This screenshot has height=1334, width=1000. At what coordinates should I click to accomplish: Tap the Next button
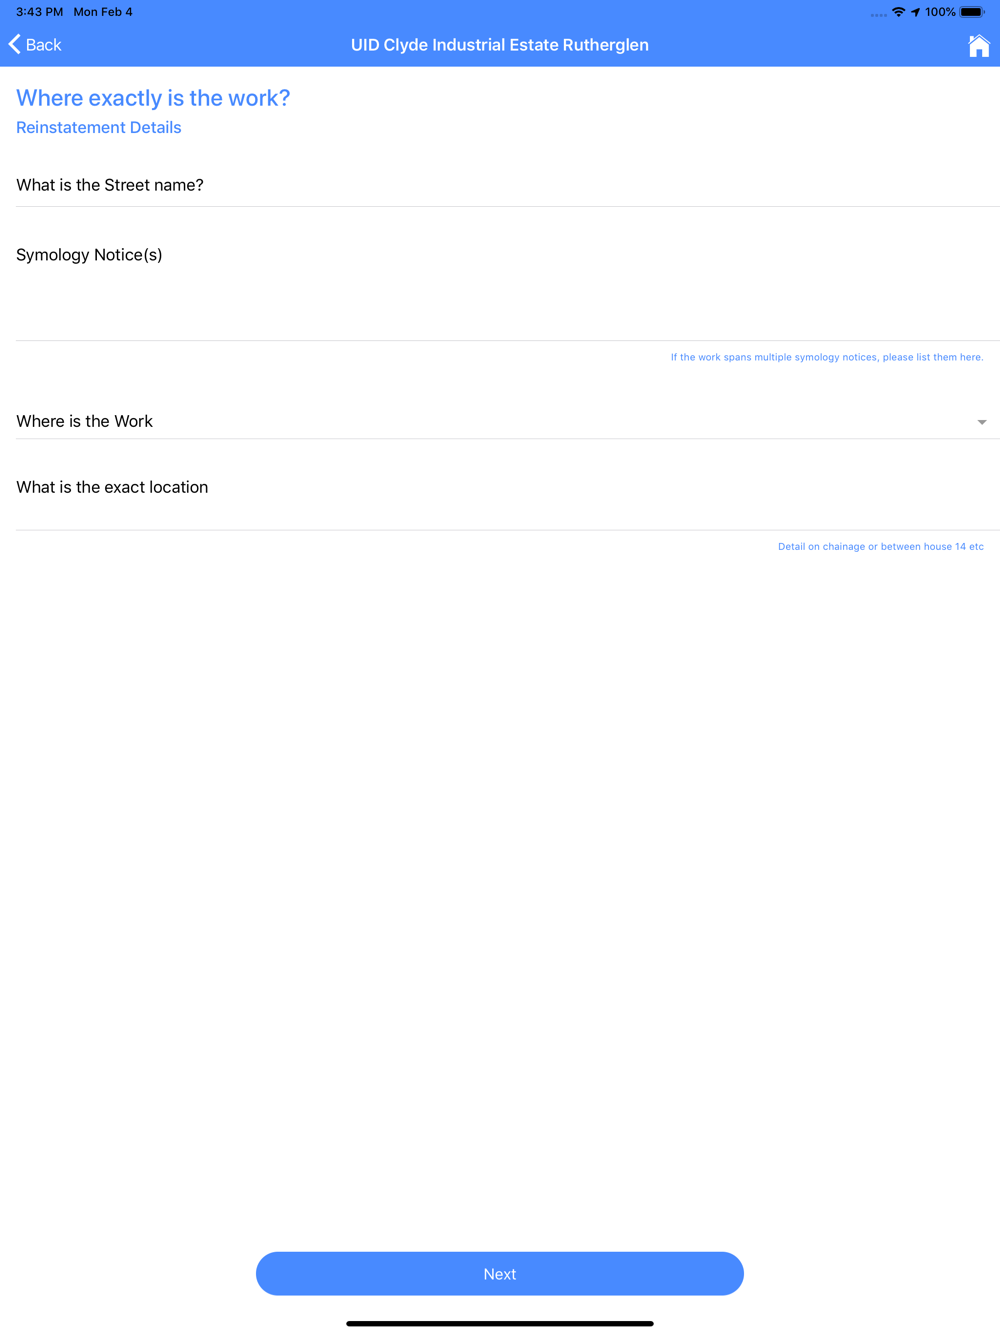500,1273
